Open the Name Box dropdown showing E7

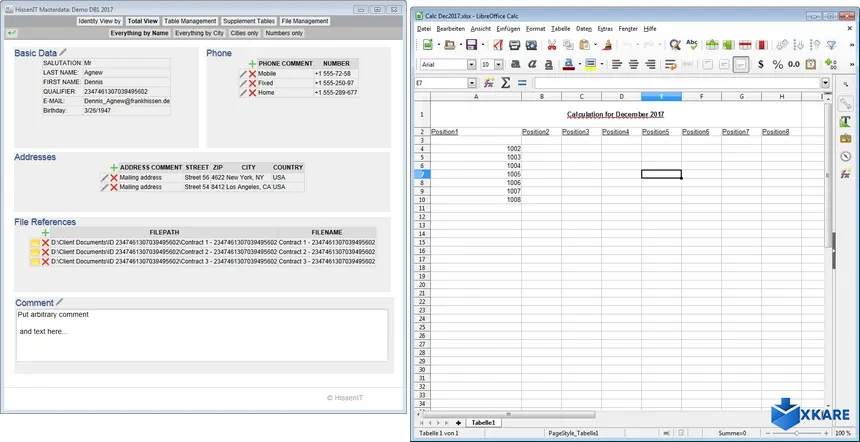pyautogui.click(x=472, y=83)
